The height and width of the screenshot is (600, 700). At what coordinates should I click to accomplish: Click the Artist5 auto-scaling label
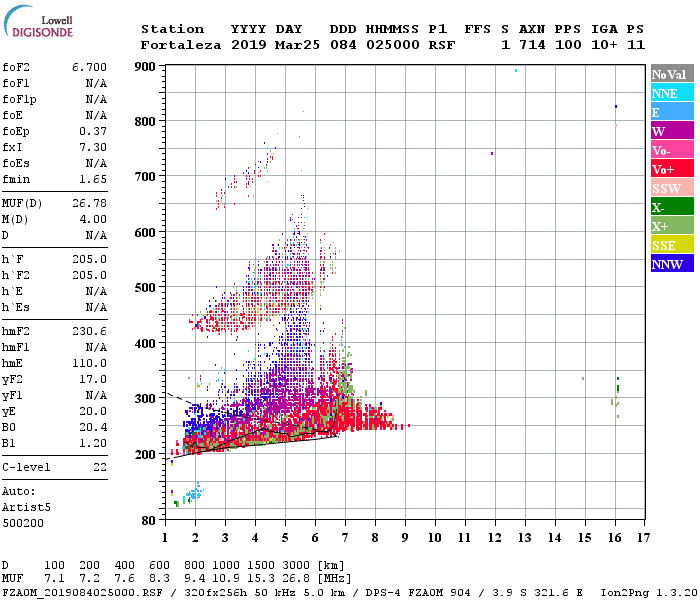click(x=26, y=508)
